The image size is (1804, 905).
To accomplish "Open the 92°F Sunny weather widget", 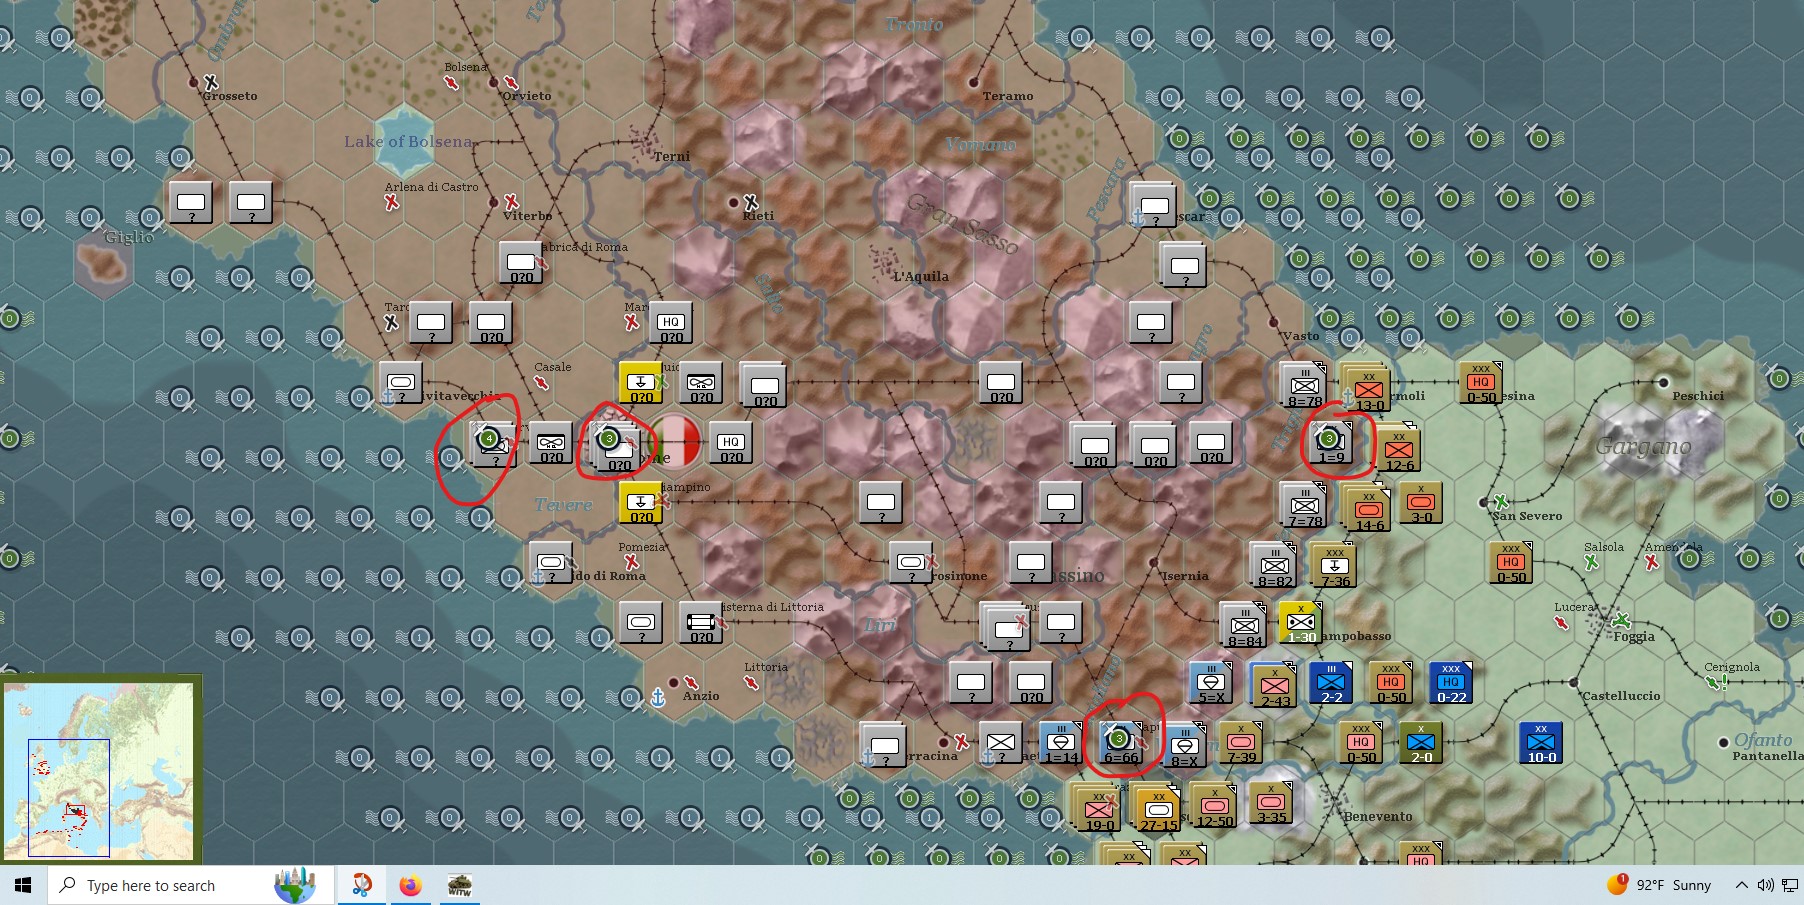I will tap(1658, 885).
